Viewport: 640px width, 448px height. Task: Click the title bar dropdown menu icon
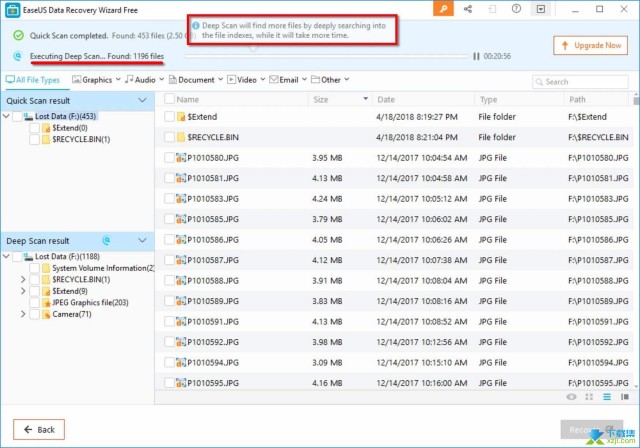tap(541, 9)
